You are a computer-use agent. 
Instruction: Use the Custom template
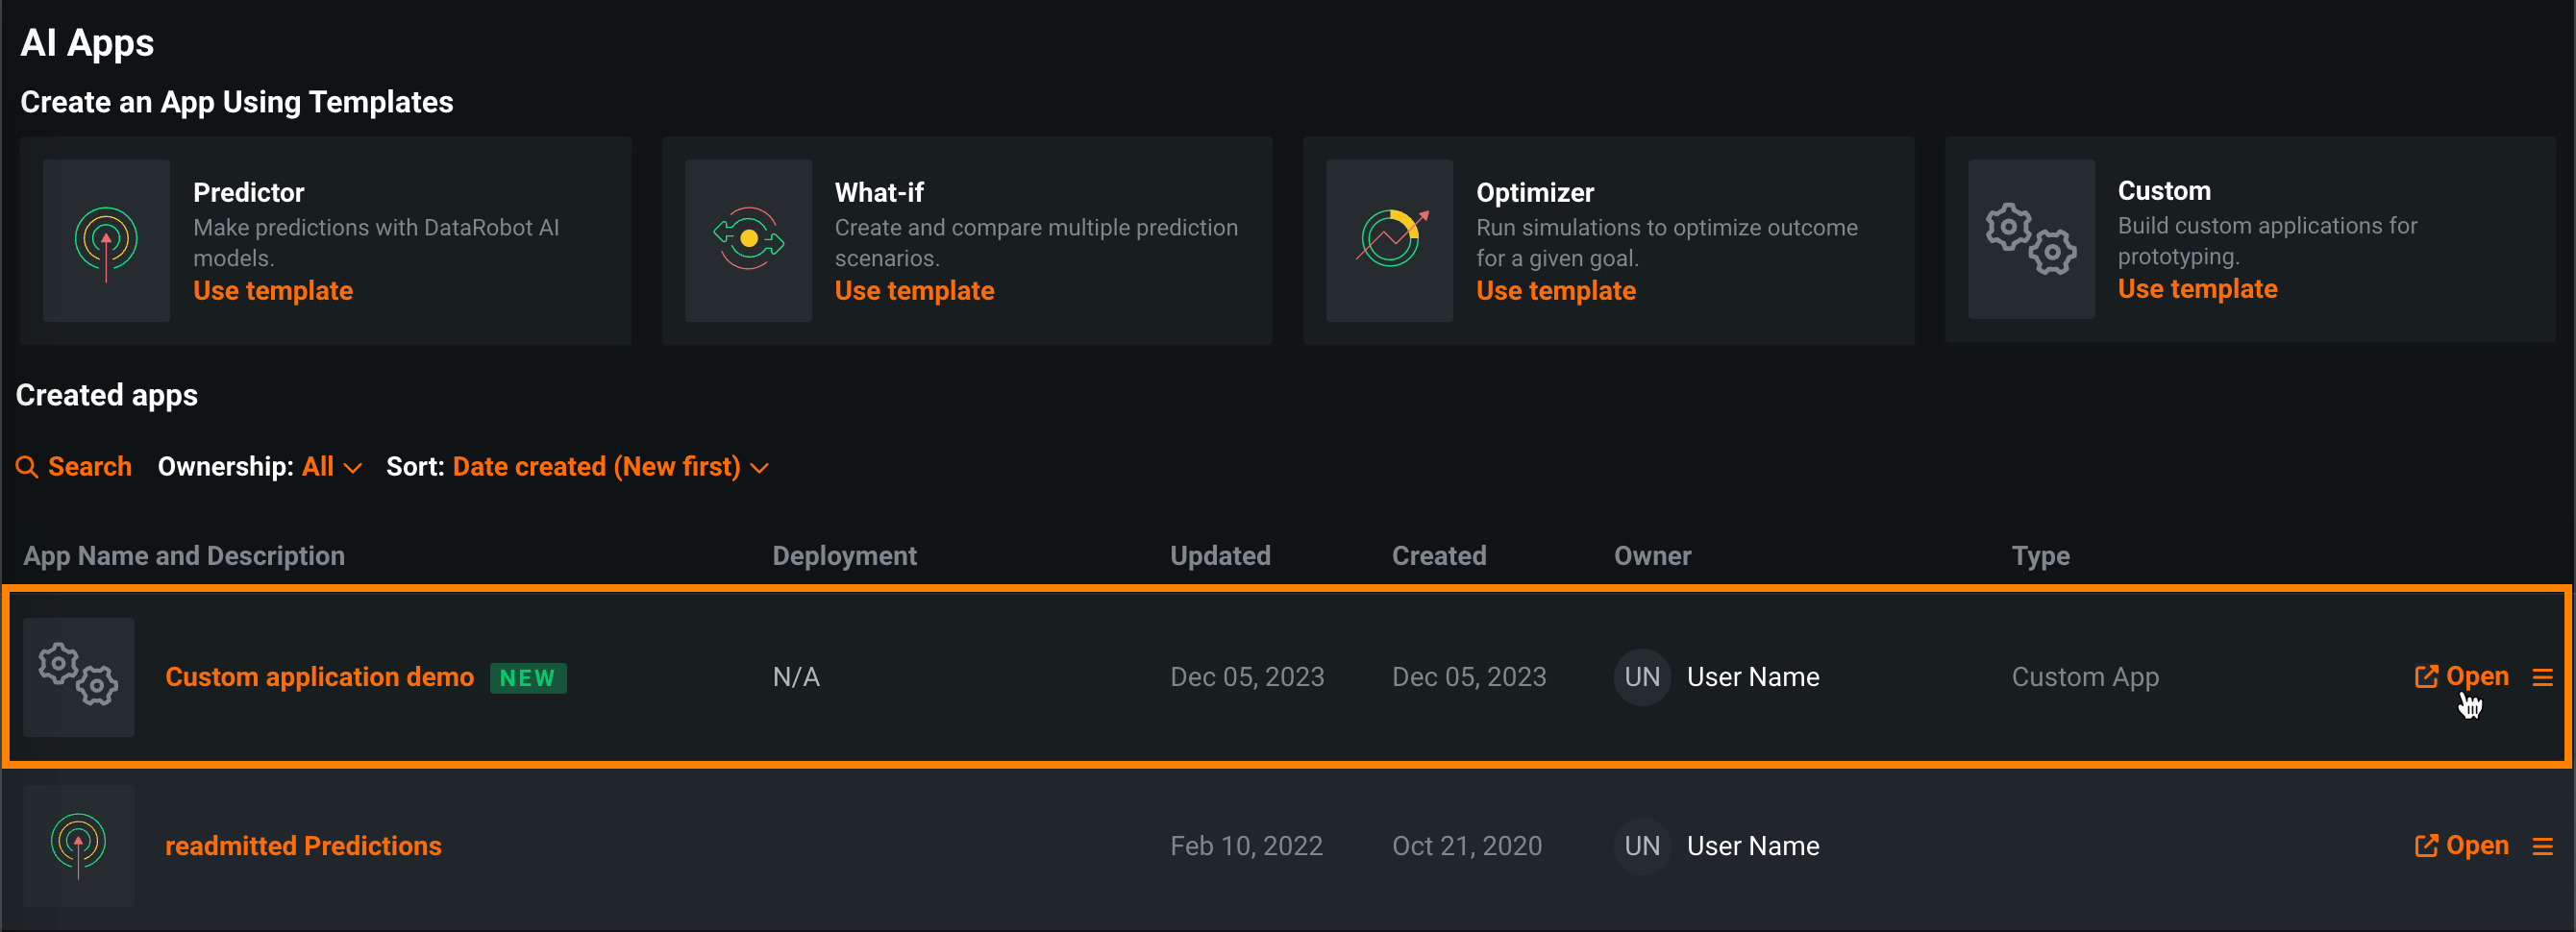[x=2197, y=289]
